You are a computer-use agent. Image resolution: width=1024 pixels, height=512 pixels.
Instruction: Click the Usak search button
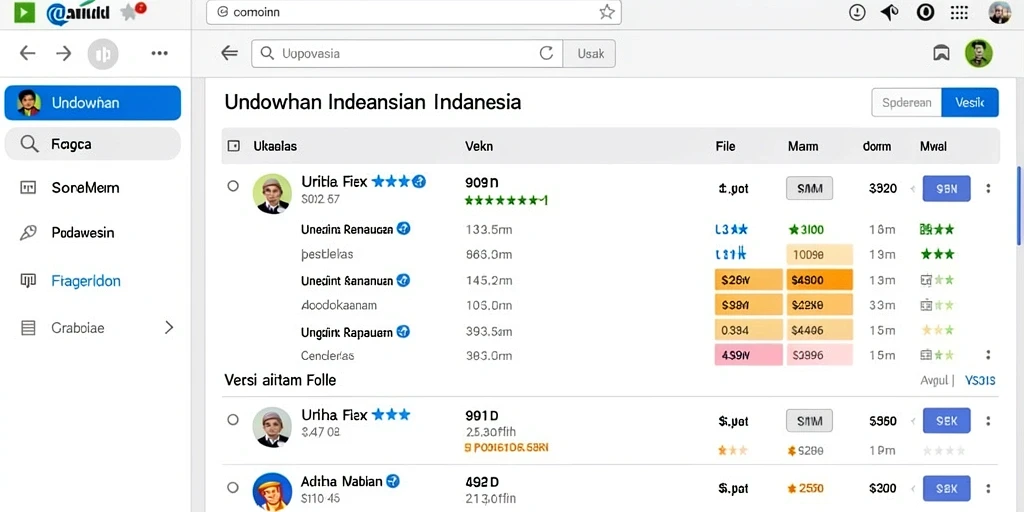(590, 54)
